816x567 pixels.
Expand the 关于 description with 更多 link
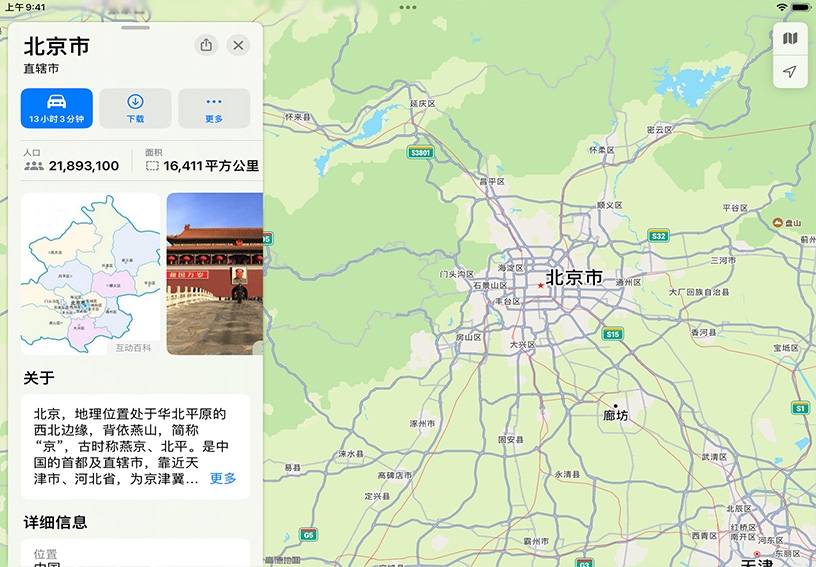point(223,478)
